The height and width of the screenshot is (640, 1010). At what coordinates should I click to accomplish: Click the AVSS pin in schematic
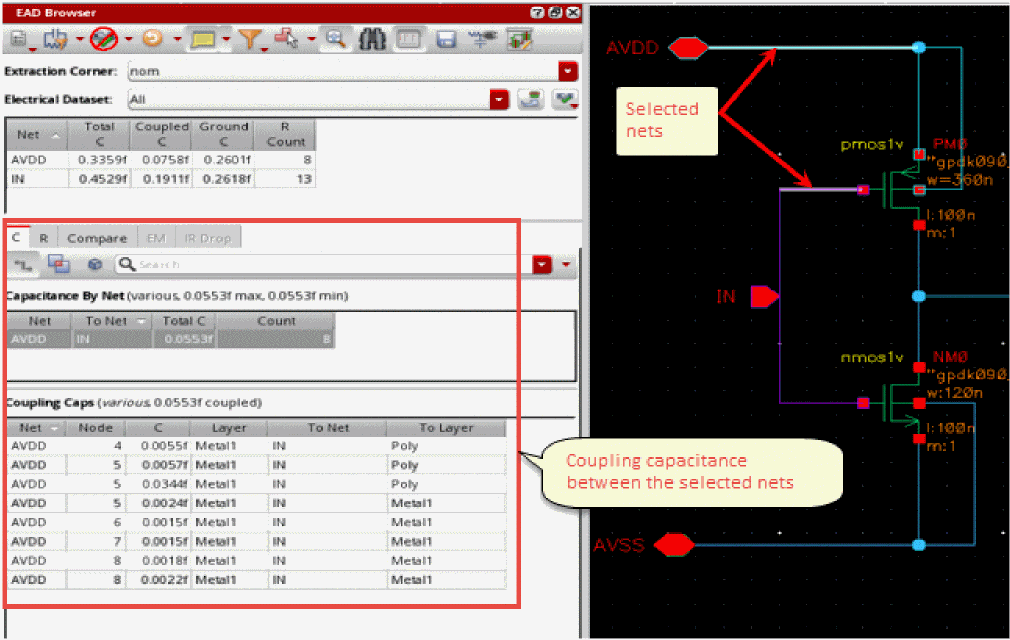[x=674, y=545]
